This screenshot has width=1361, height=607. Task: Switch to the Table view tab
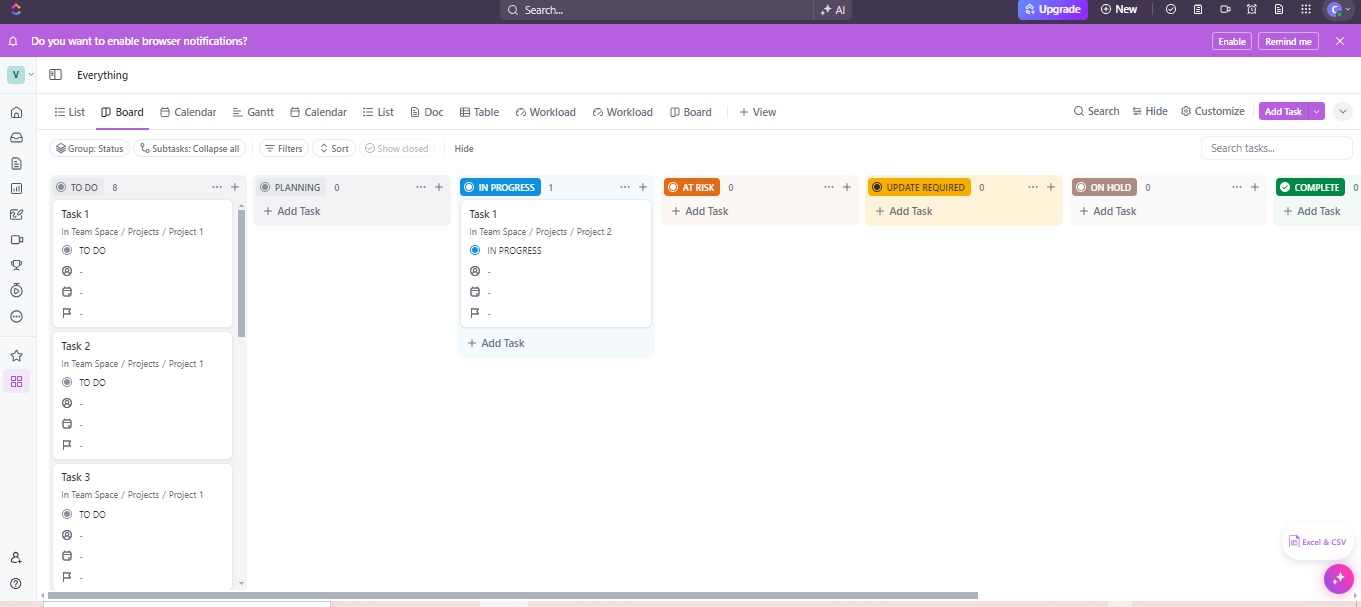click(478, 112)
